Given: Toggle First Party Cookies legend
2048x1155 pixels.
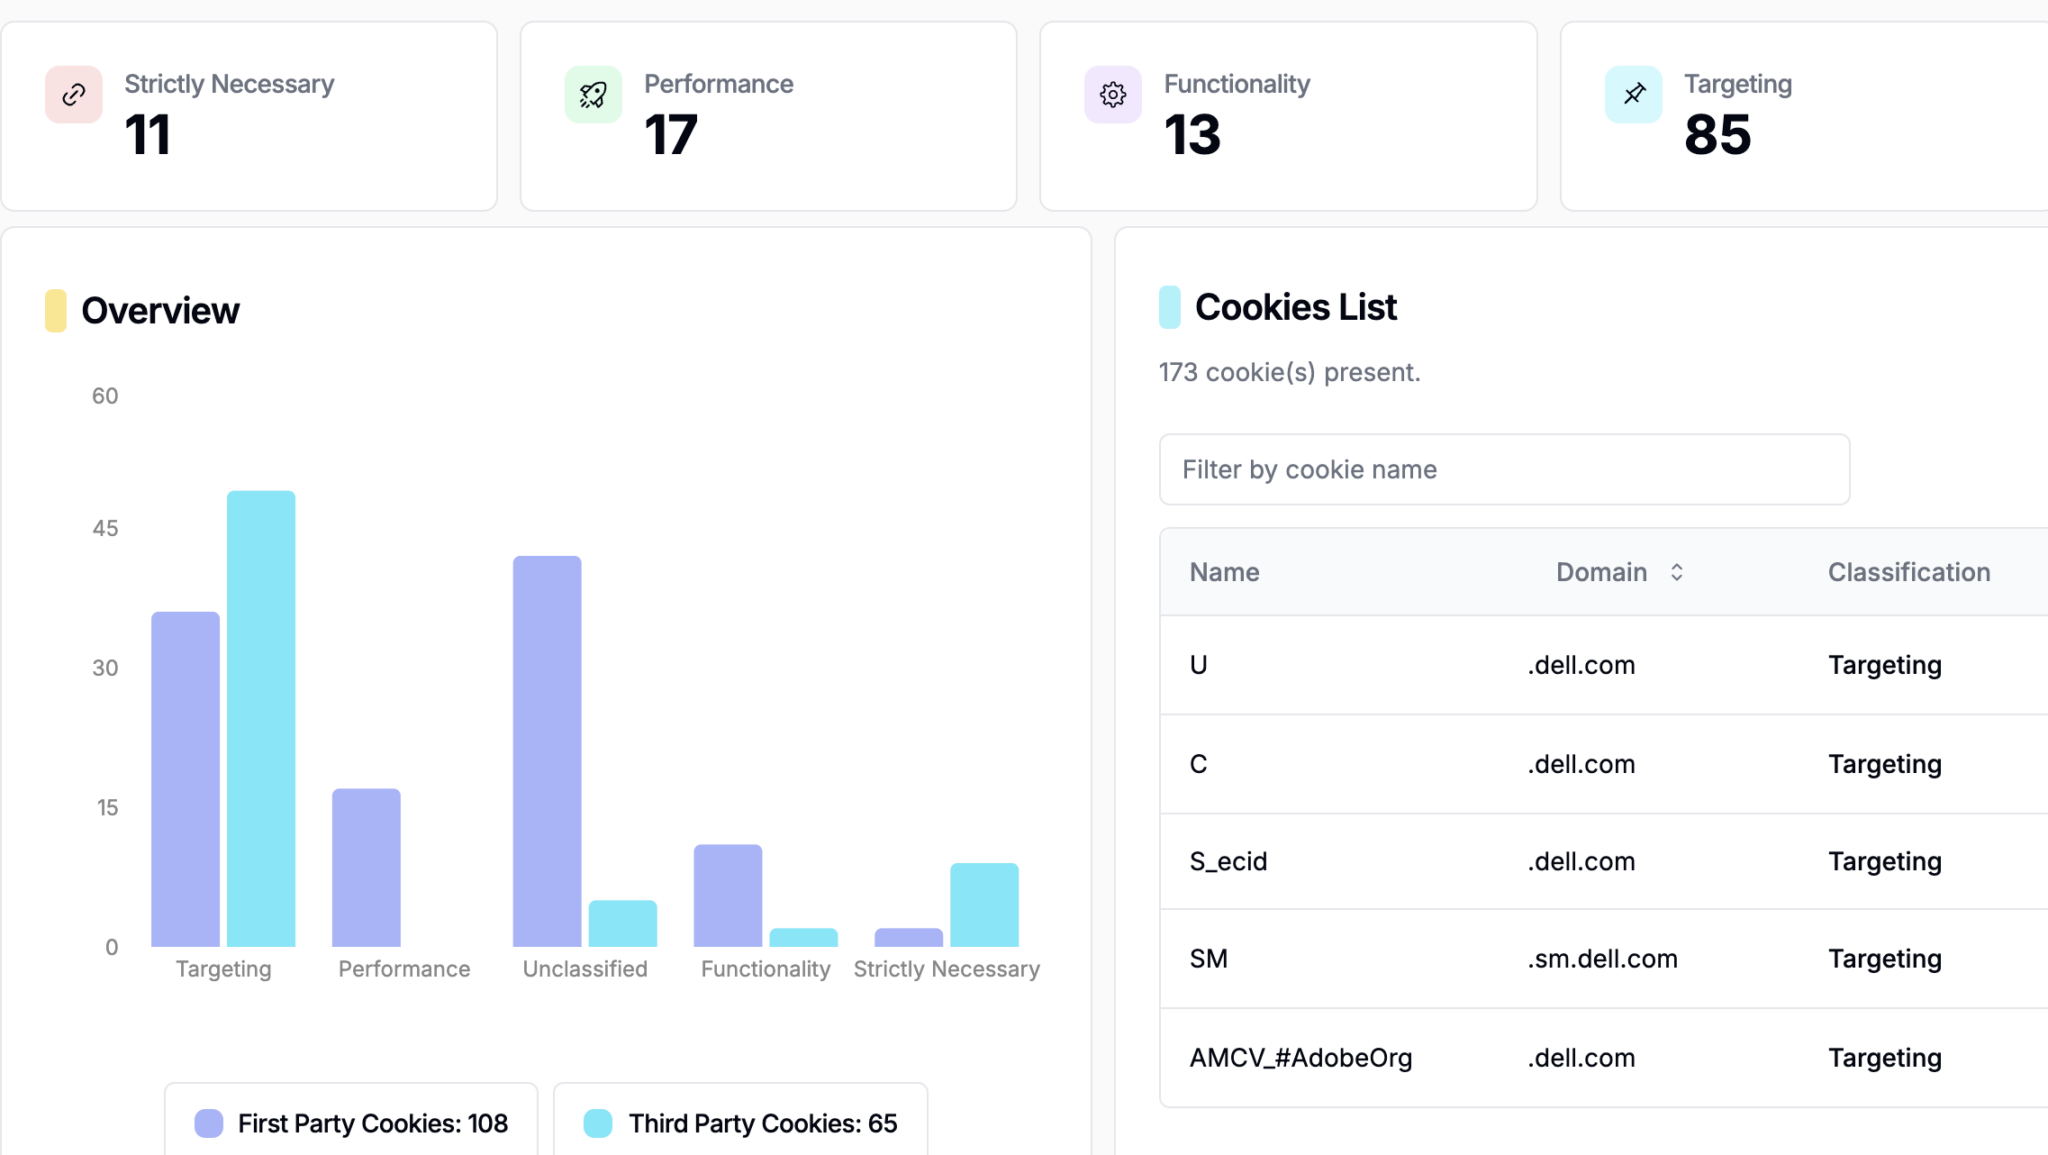Looking at the screenshot, I should coord(352,1123).
